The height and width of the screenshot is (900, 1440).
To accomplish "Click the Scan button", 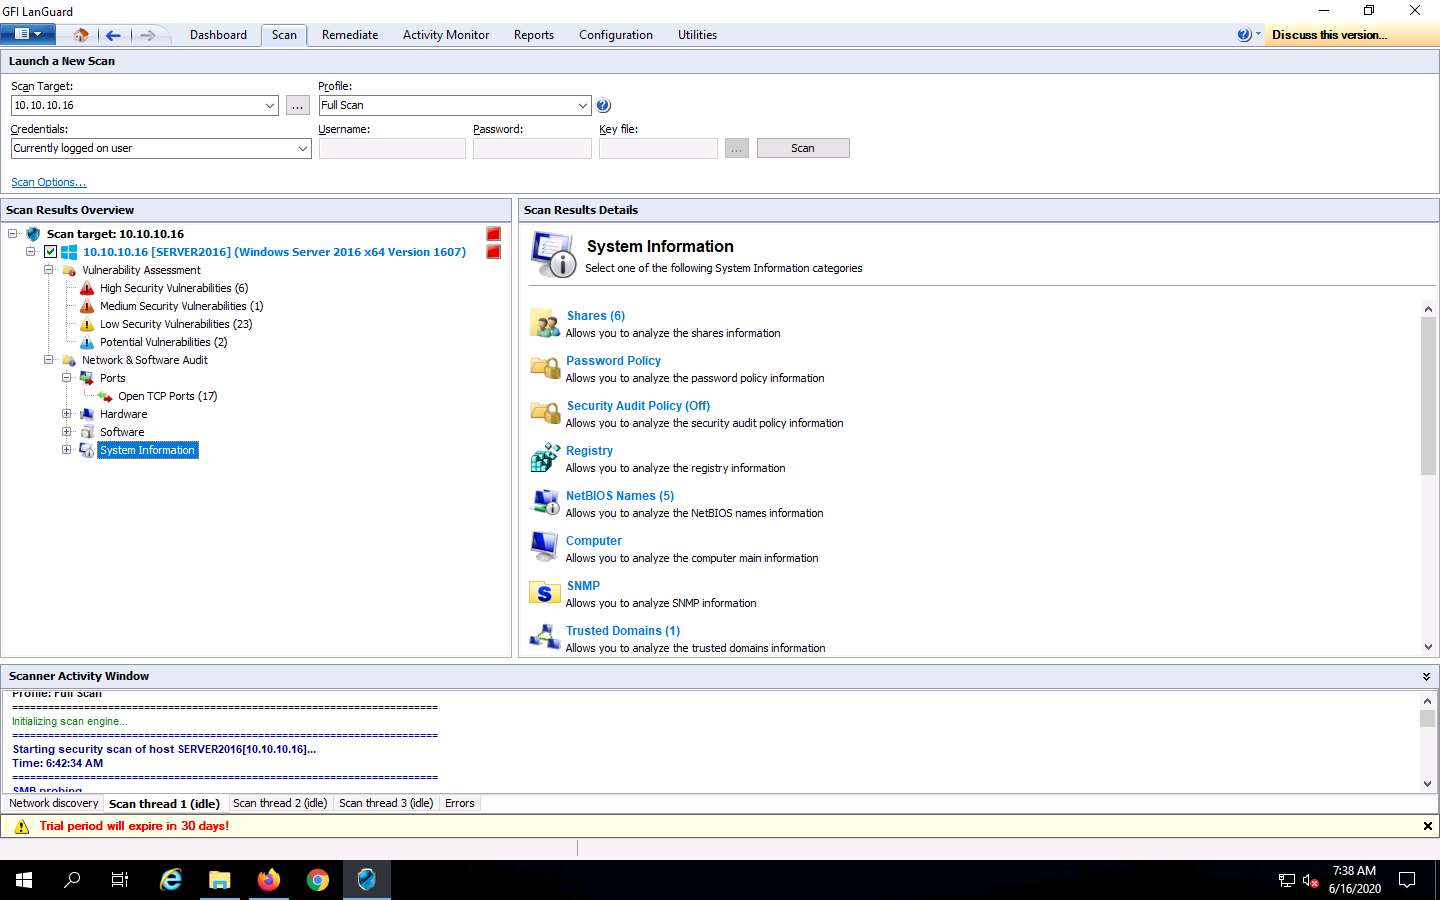I will 803,148.
